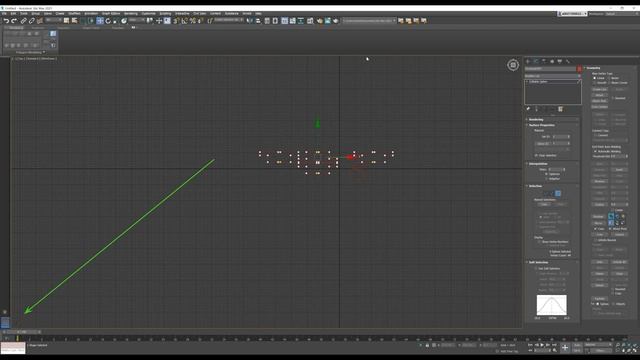Viewport: 640px width, 360px height.
Task: Activate the Select and Move tool
Action: click(x=100, y=20)
